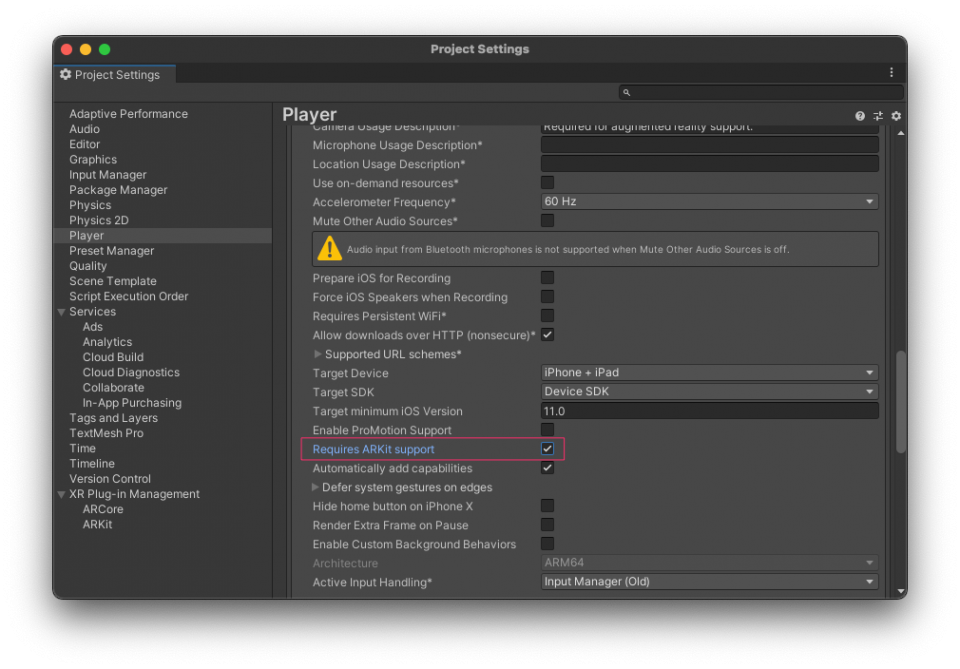The height and width of the screenshot is (669, 960).
Task: Disable the Requires ARKit support checkbox
Action: (x=547, y=448)
